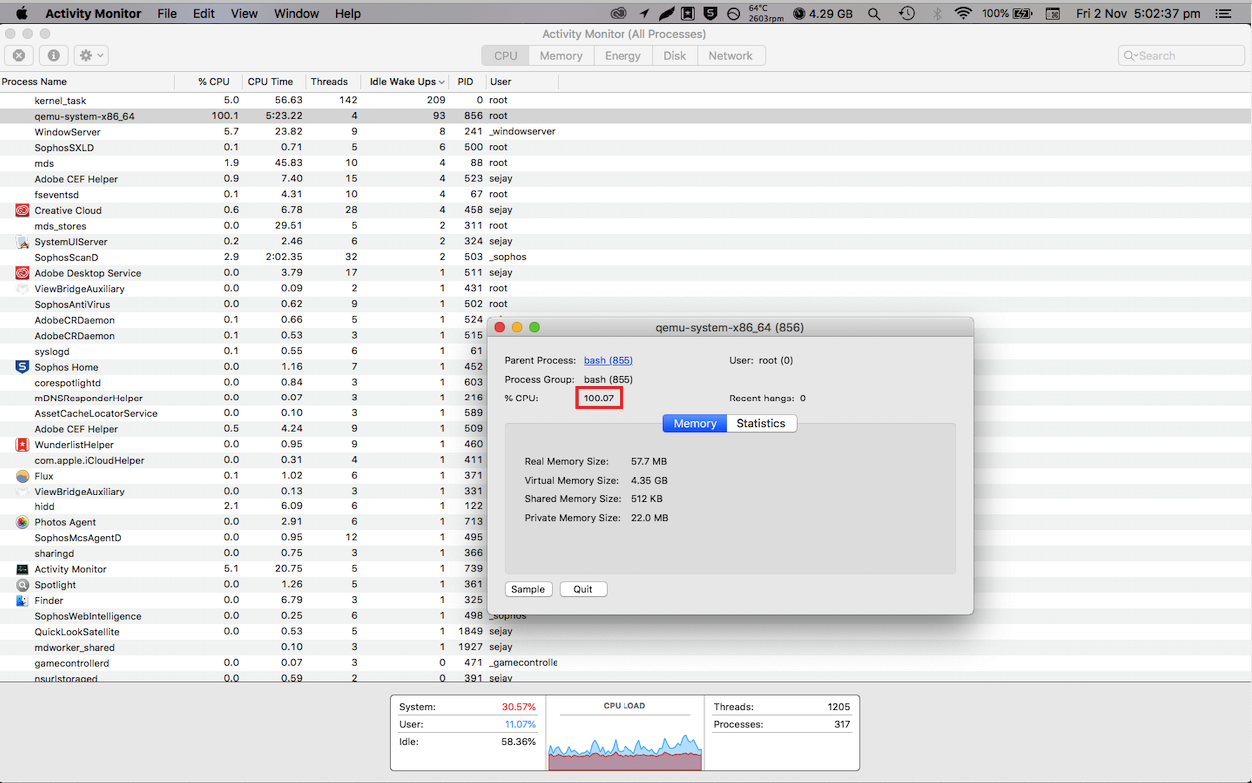This screenshot has height=783, width=1252.
Task: Switch to the CPU tab
Action: tap(506, 56)
